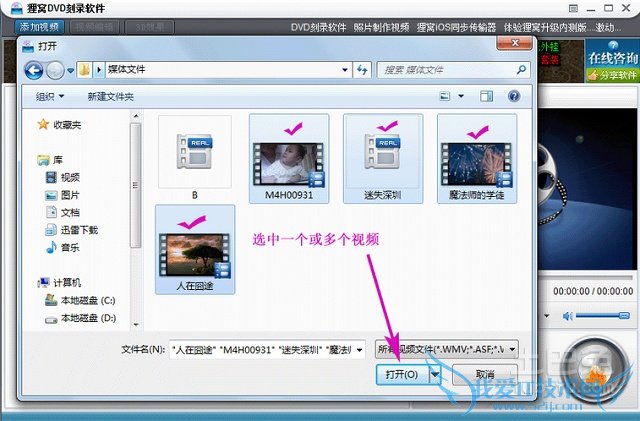The image size is (640, 421).
Task: Click the blue help question icon
Action: (x=514, y=96)
